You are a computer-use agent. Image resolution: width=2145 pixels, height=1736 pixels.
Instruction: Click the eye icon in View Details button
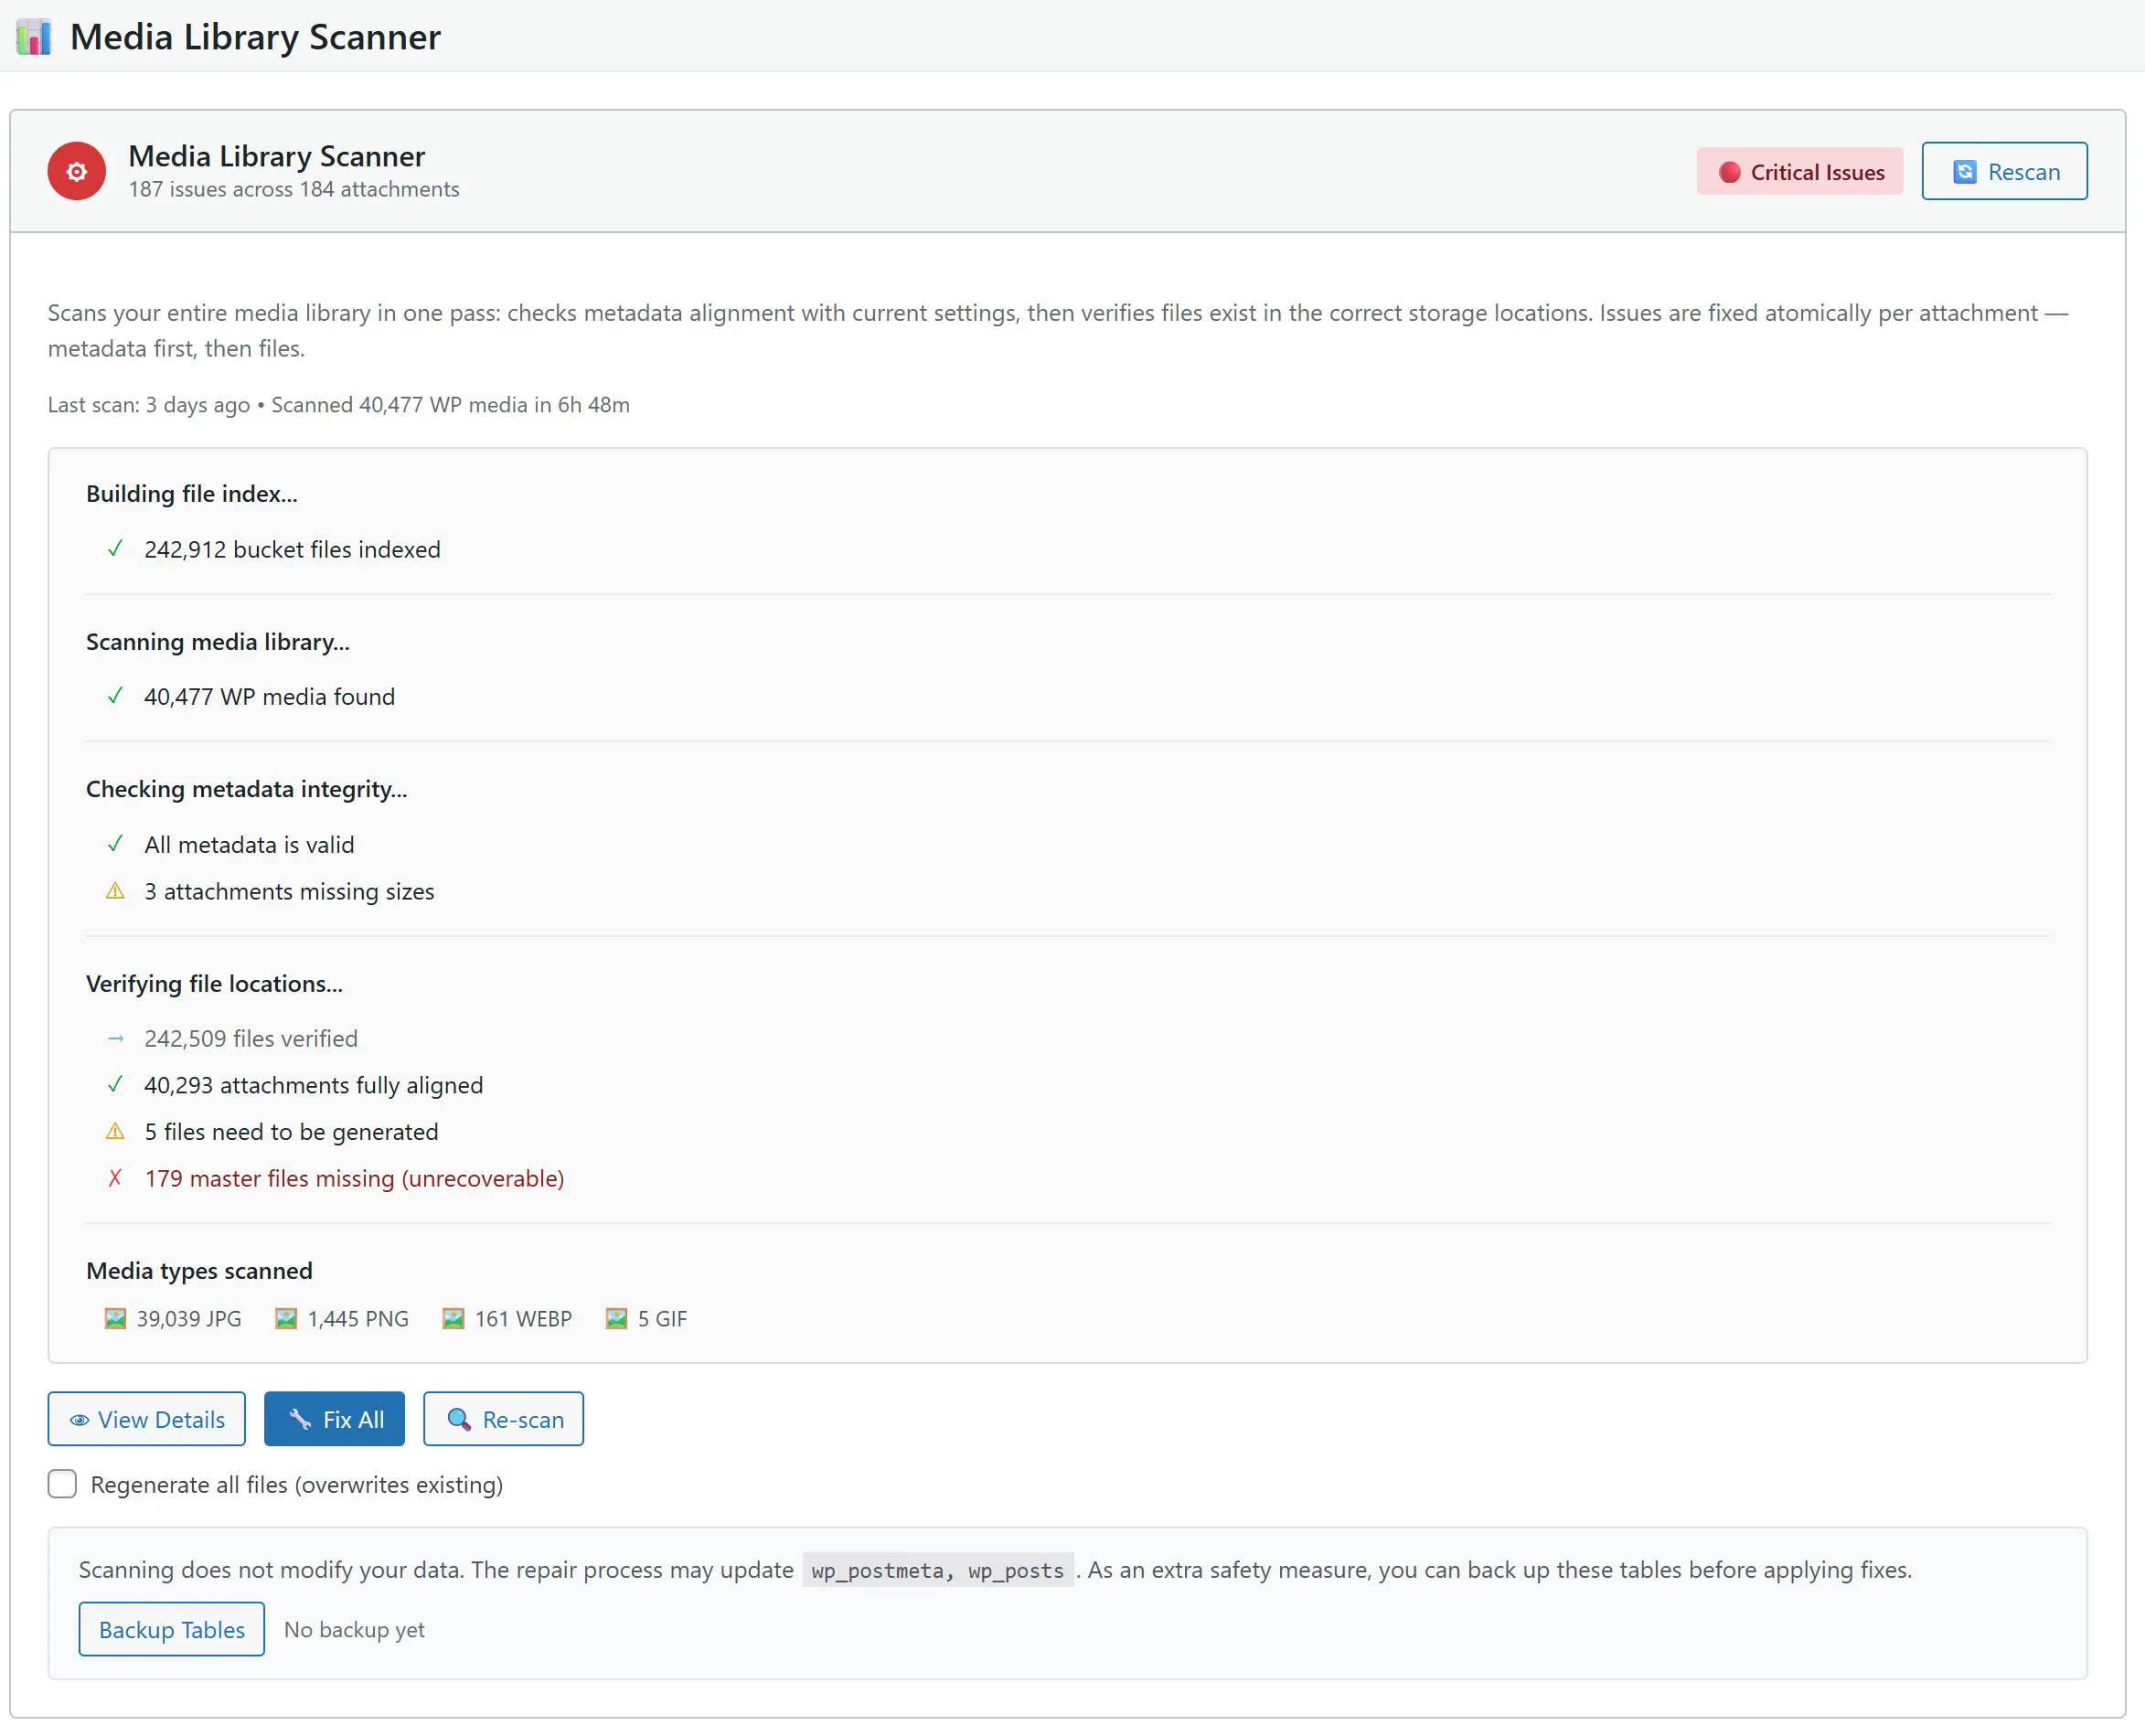(79, 1420)
